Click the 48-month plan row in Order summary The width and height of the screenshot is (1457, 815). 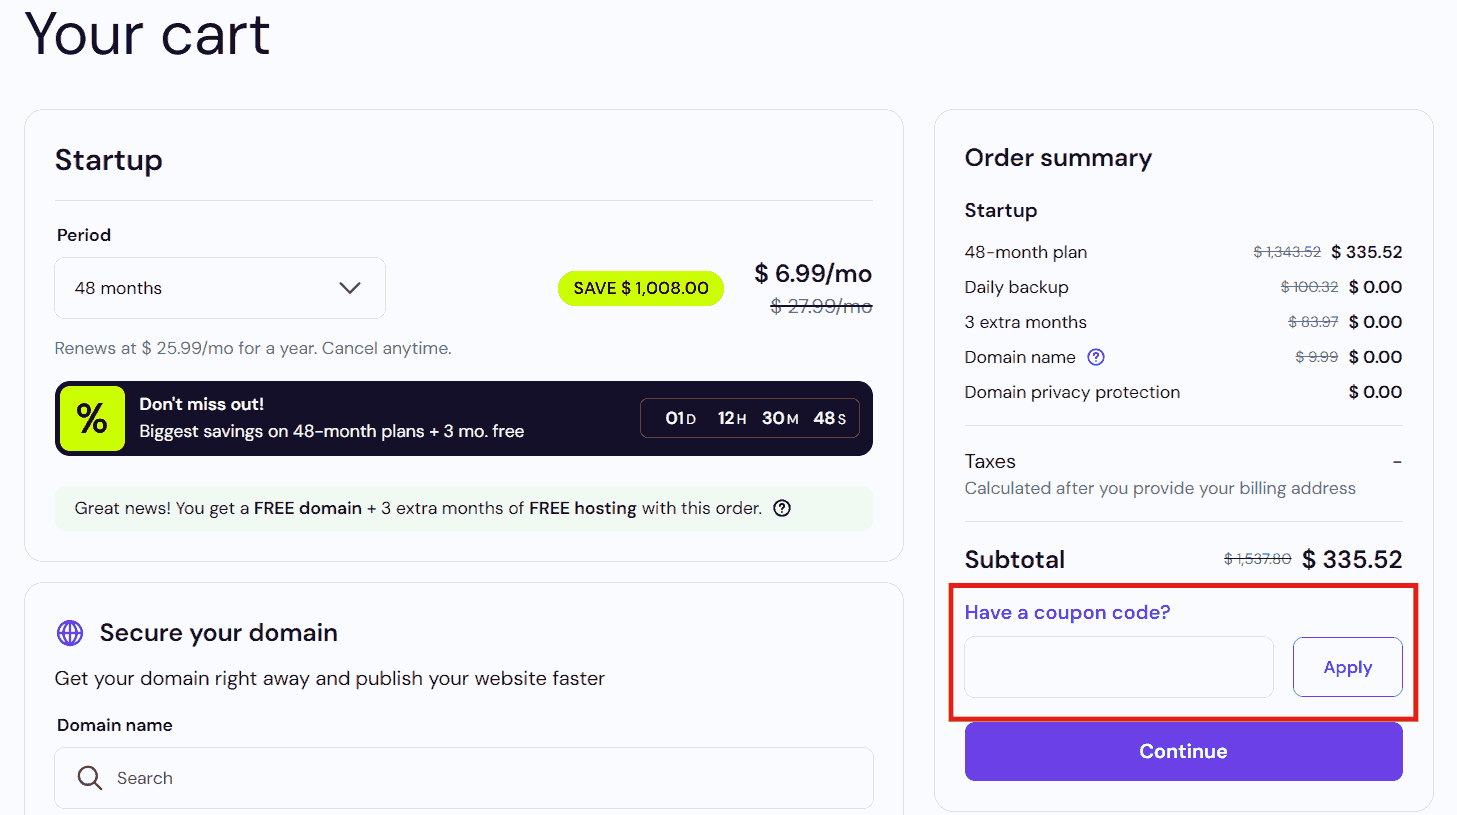[1026, 252]
